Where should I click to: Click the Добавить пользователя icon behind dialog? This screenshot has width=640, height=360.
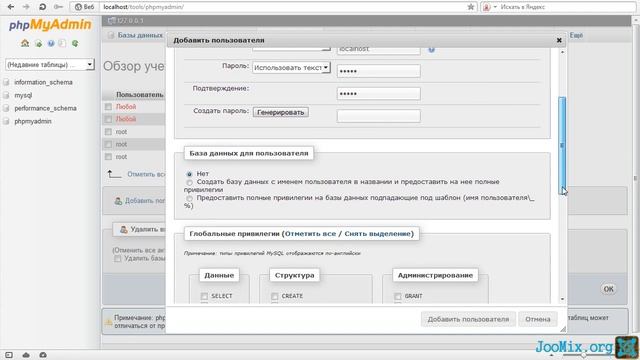118,201
